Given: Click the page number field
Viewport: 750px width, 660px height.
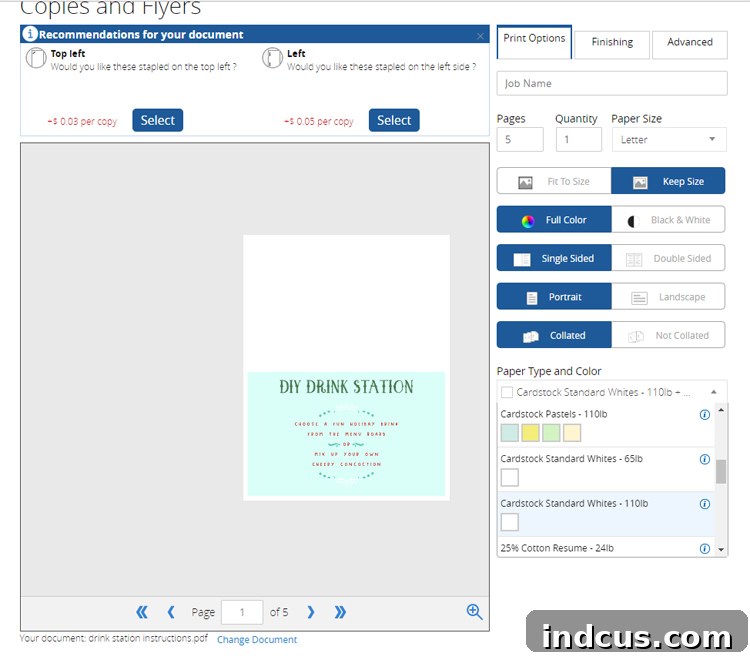Looking at the screenshot, I should [x=242, y=612].
